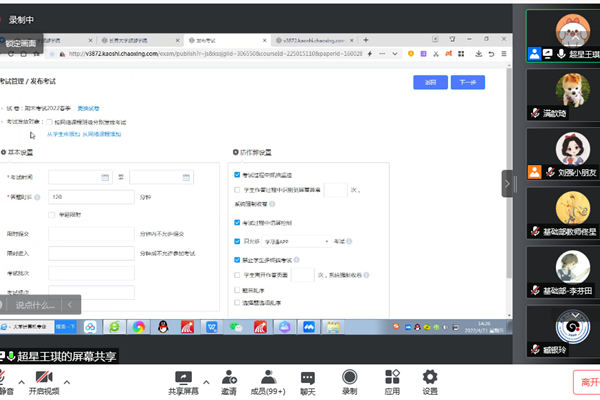Click the blue 返回 back button

coord(429,83)
